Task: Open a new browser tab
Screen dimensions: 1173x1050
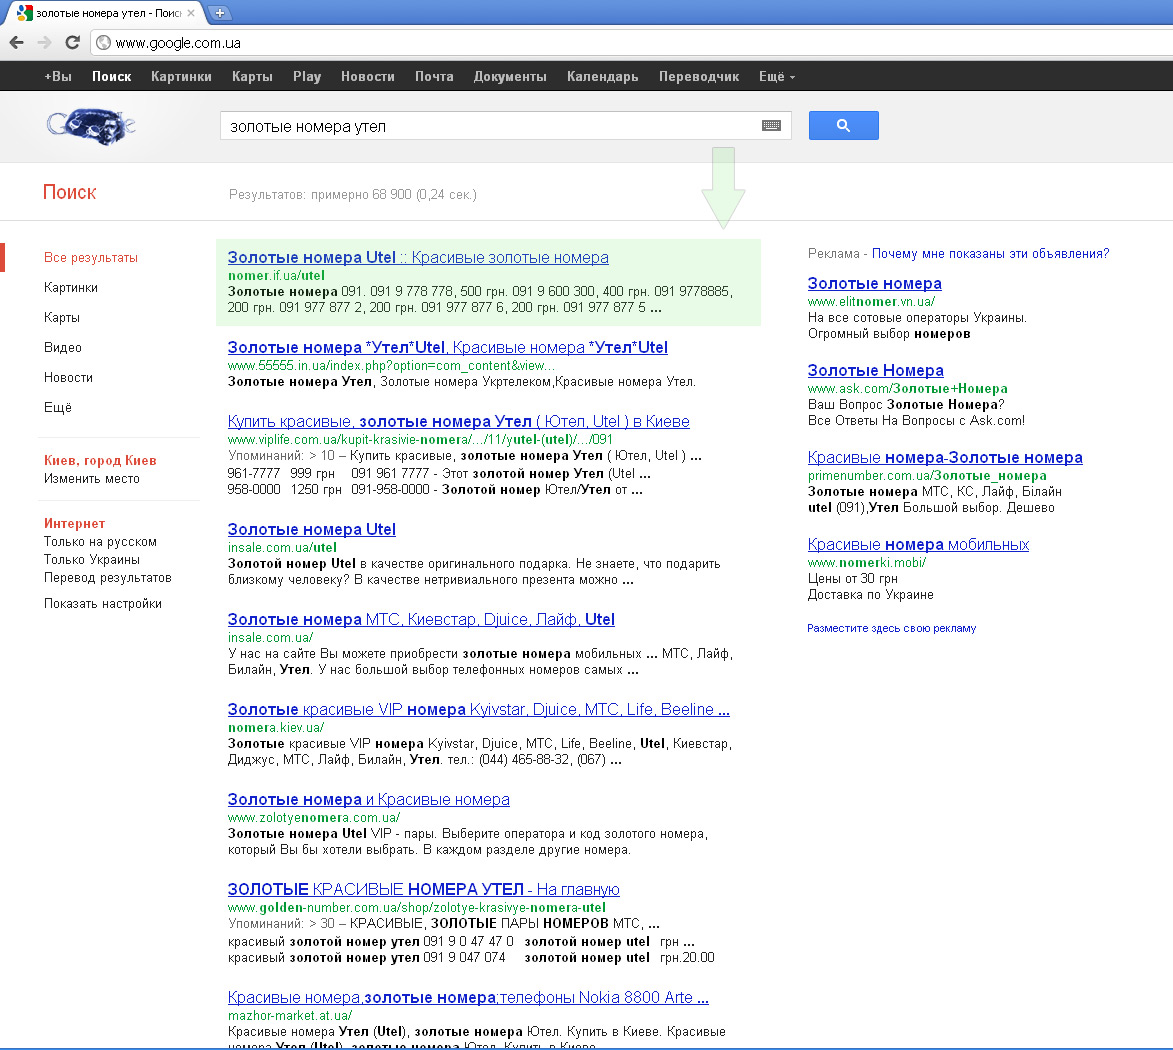Action: click(x=219, y=13)
